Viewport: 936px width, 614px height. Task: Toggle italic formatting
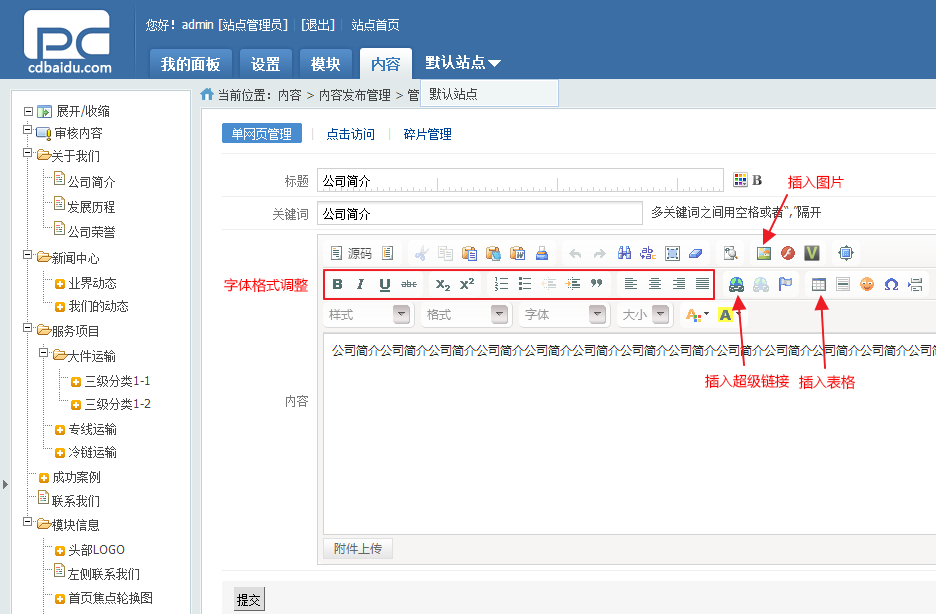(x=361, y=284)
